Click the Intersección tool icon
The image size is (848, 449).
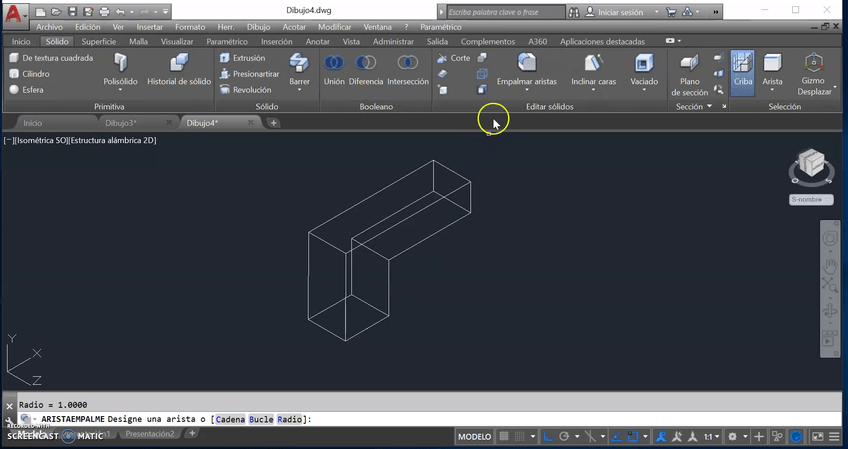pyautogui.click(x=407, y=63)
